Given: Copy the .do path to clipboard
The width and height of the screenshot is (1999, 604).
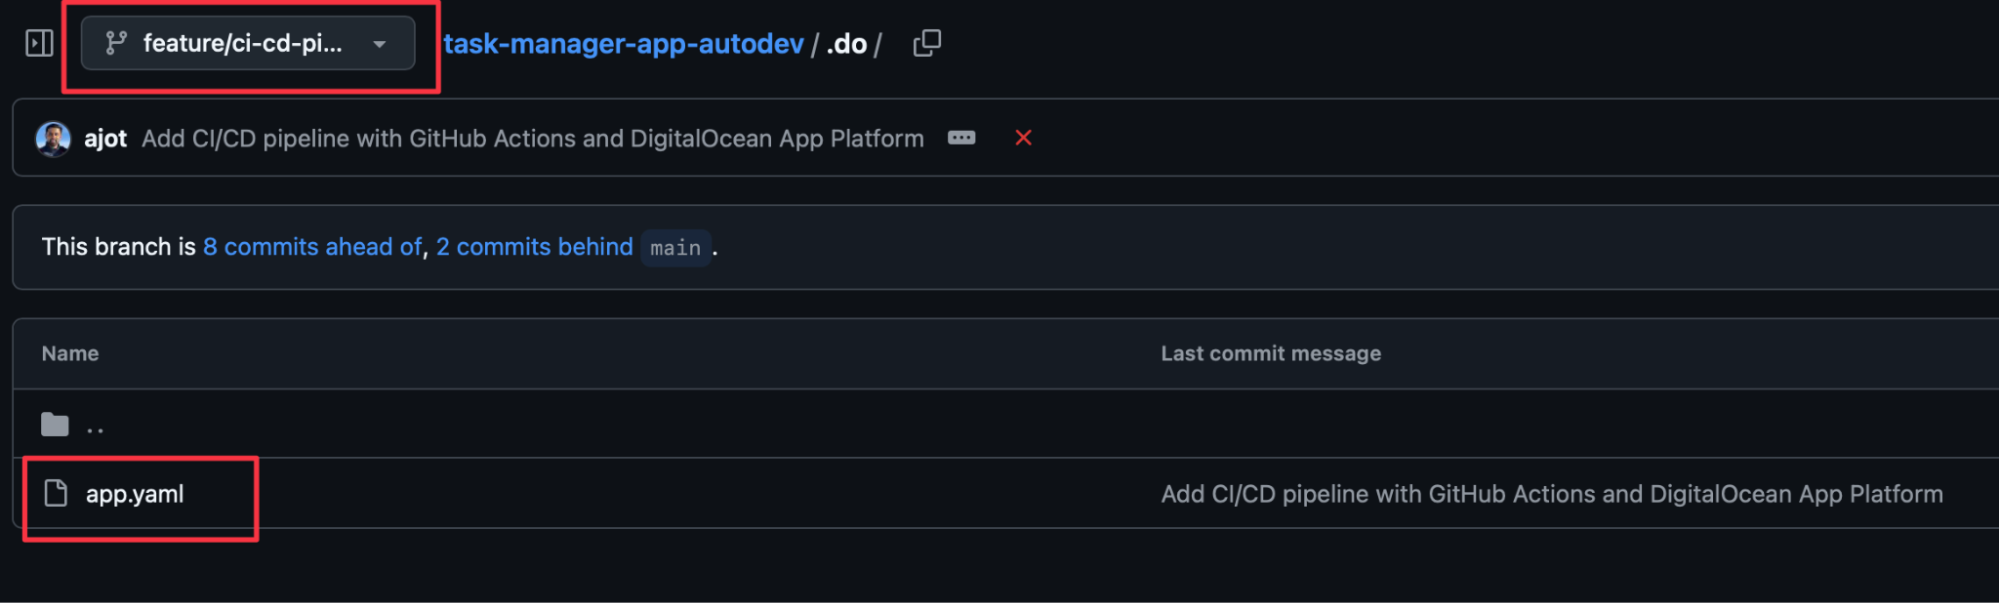Looking at the screenshot, I should point(927,43).
